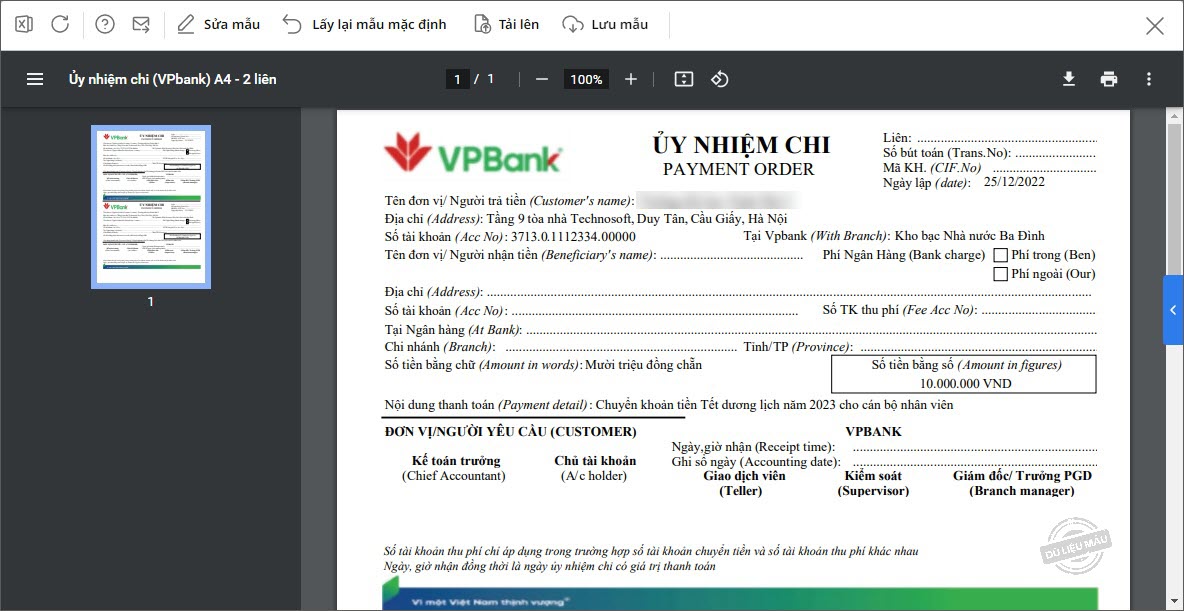This screenshot has width=1184, height=611.
Task: Click the Giao dịch viên (Teller) label
Action: [745, 483]
